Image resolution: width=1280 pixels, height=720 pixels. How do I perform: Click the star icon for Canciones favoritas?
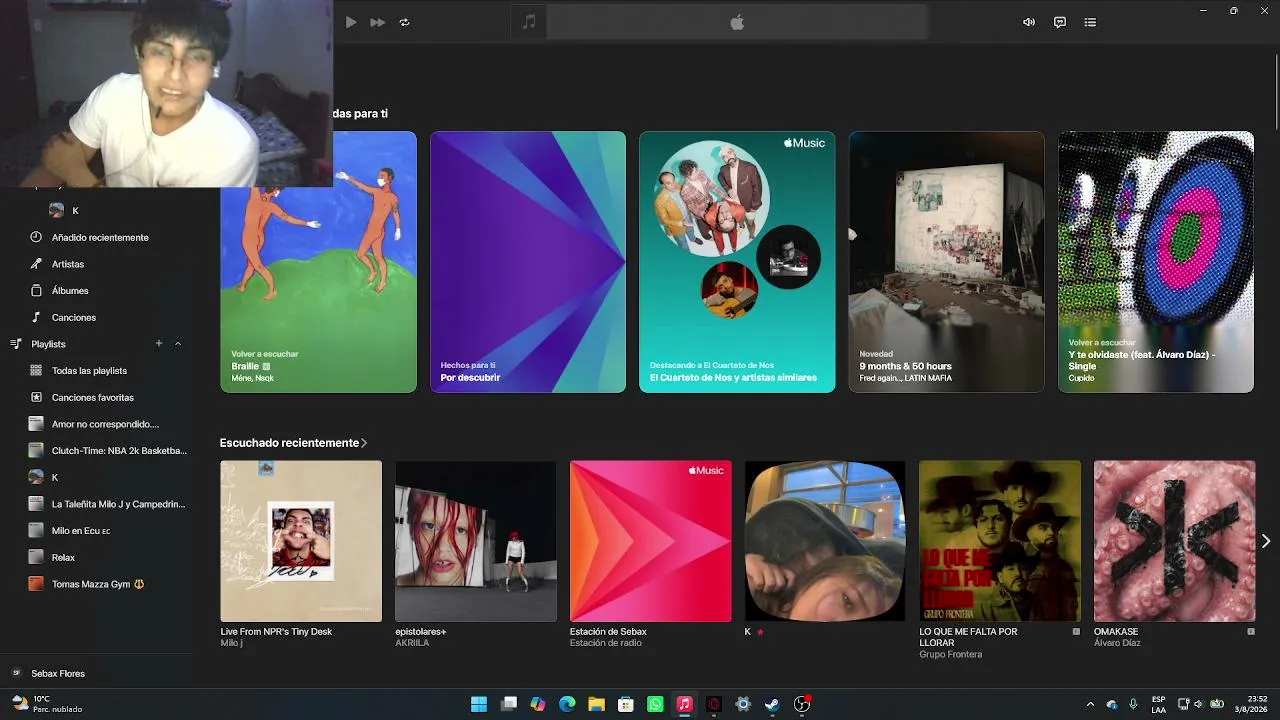pyautogui.click(x=36, y=398)
